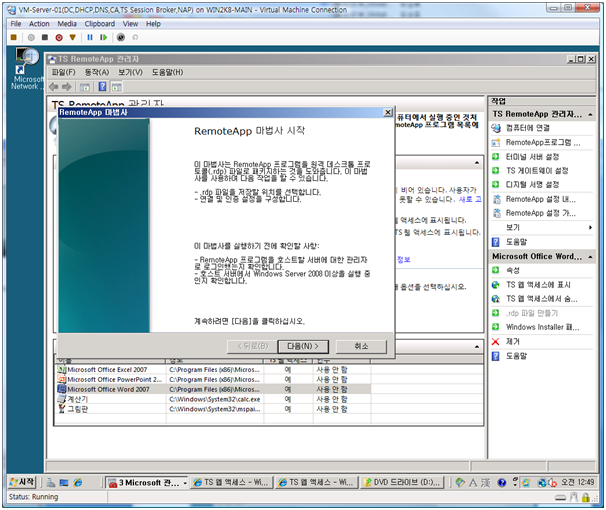This screenshot has height=510, width=606.
Task: Click the blue help icon in MMC toolbar
Action: tap(102, 87)
